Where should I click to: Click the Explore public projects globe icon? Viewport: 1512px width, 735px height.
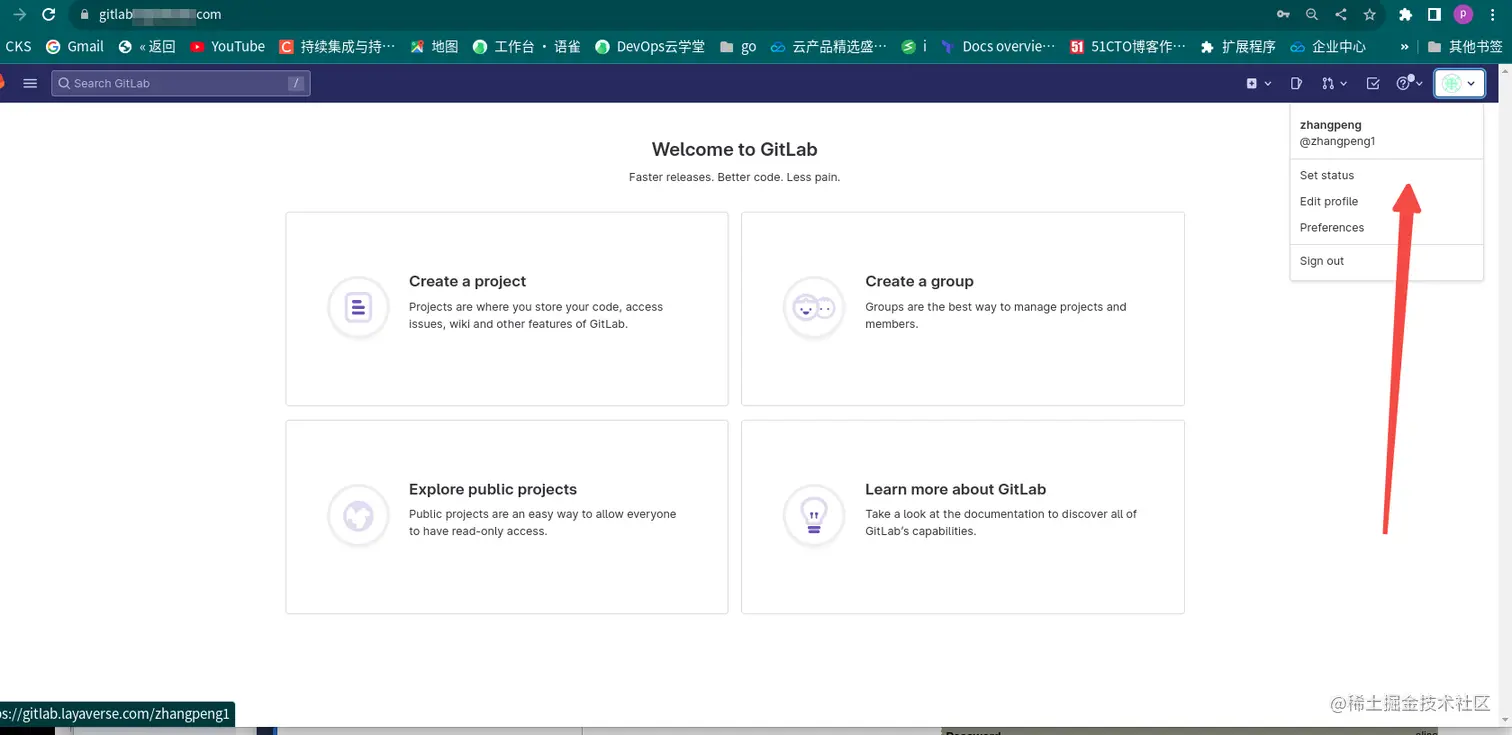[x=358, y=515]
